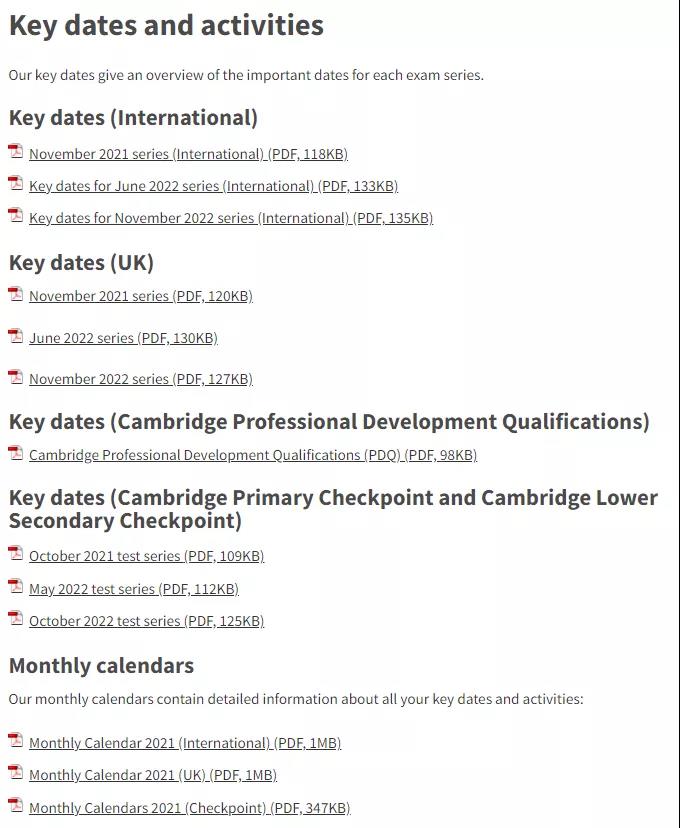Open Key dates for June 2022 series (International)

click(x=213, y=185)
